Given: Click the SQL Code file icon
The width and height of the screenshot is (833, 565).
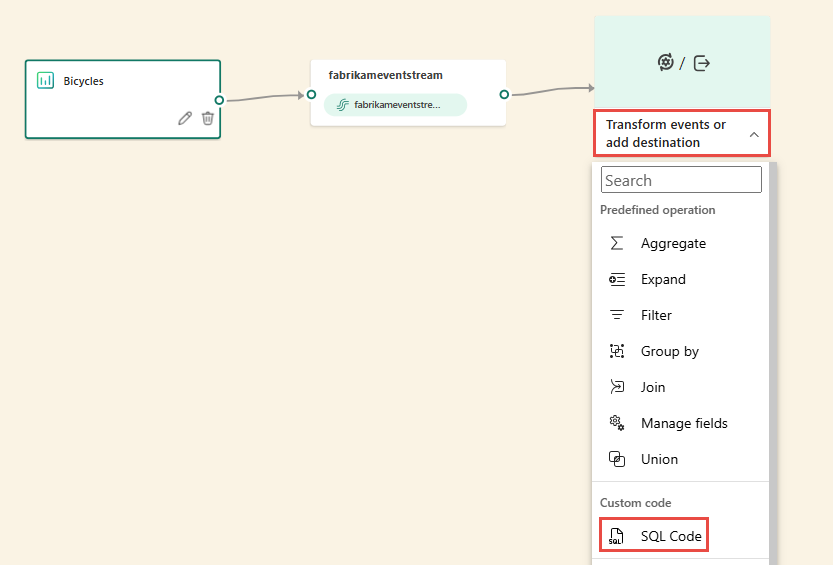Looking at the screenshot, I should click(617, 537).
